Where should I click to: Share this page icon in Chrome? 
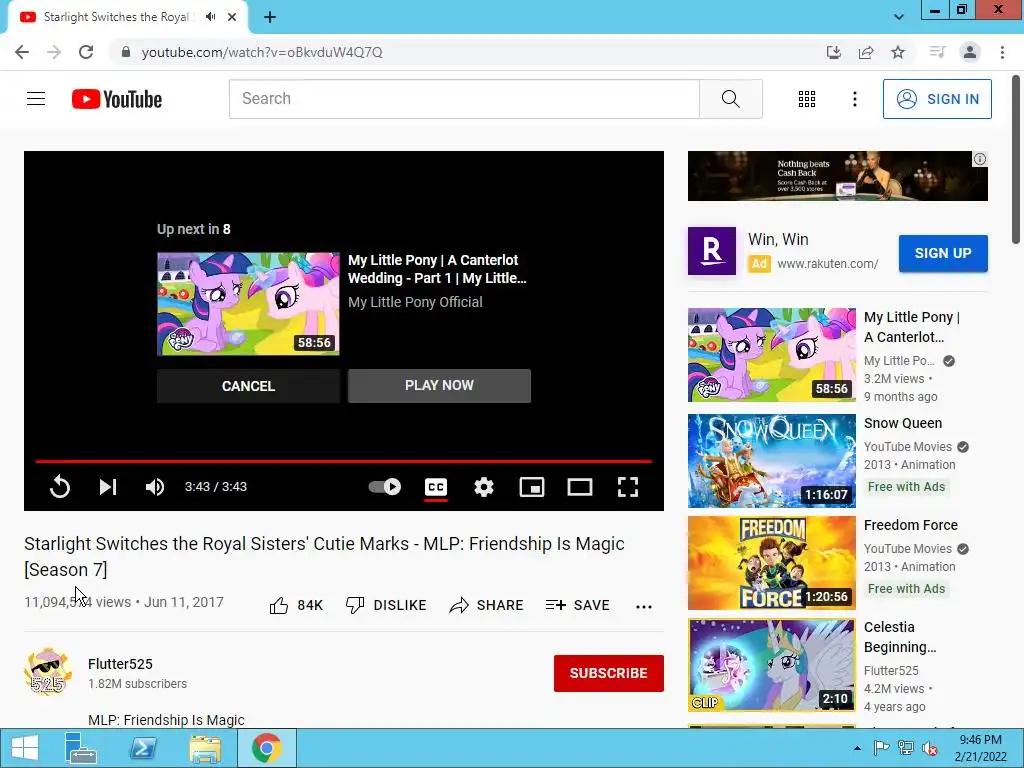[866, 52]
